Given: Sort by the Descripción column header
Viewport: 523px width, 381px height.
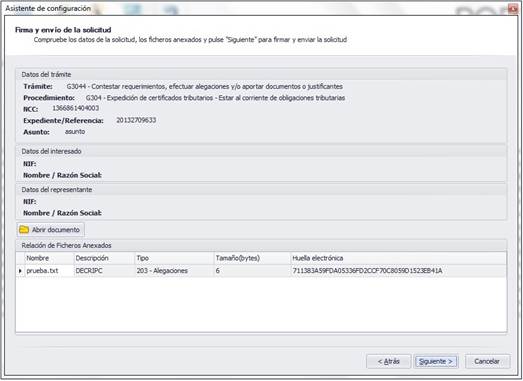Looking at the screenshot, I should click(x=104, y=258).
